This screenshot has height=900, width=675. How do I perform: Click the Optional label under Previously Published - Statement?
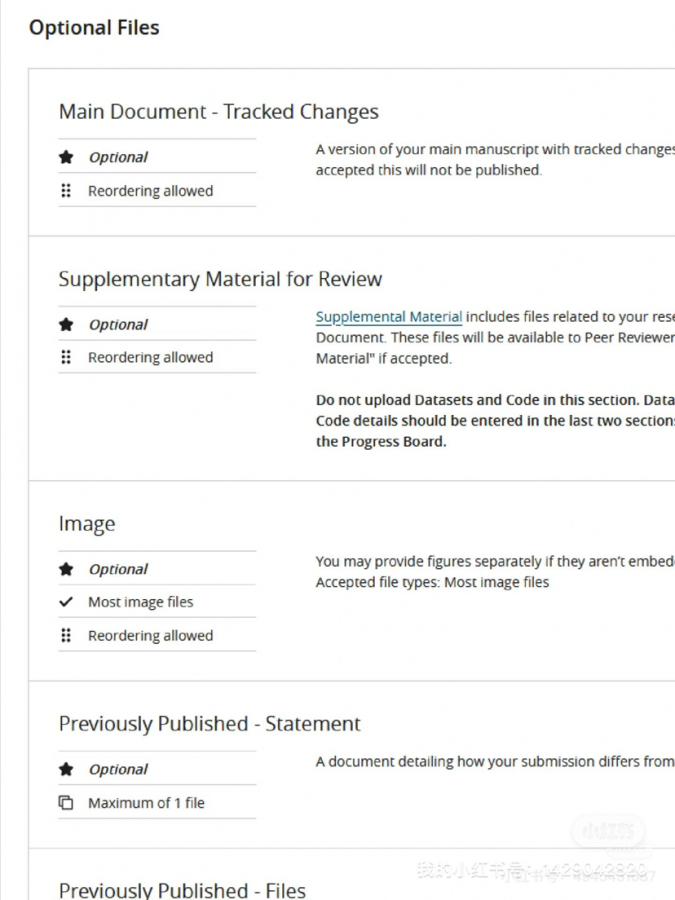[x=118, y=769]
